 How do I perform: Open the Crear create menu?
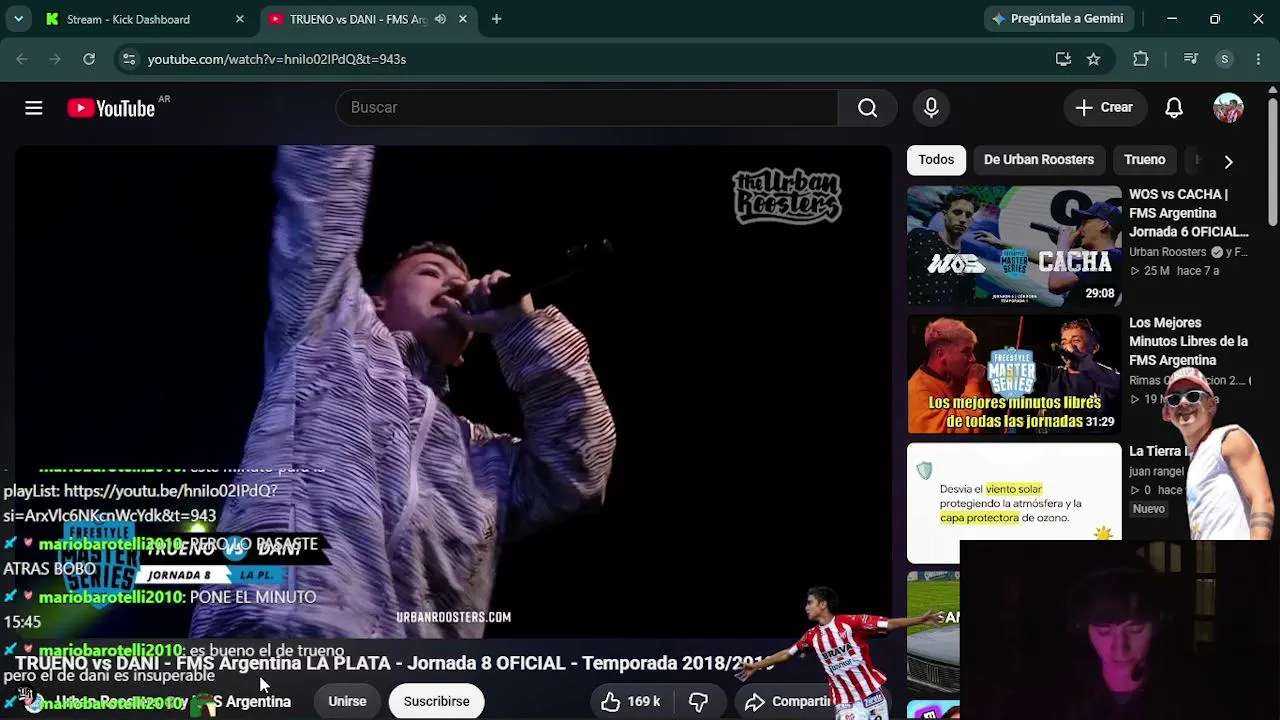click(1104, 108)
